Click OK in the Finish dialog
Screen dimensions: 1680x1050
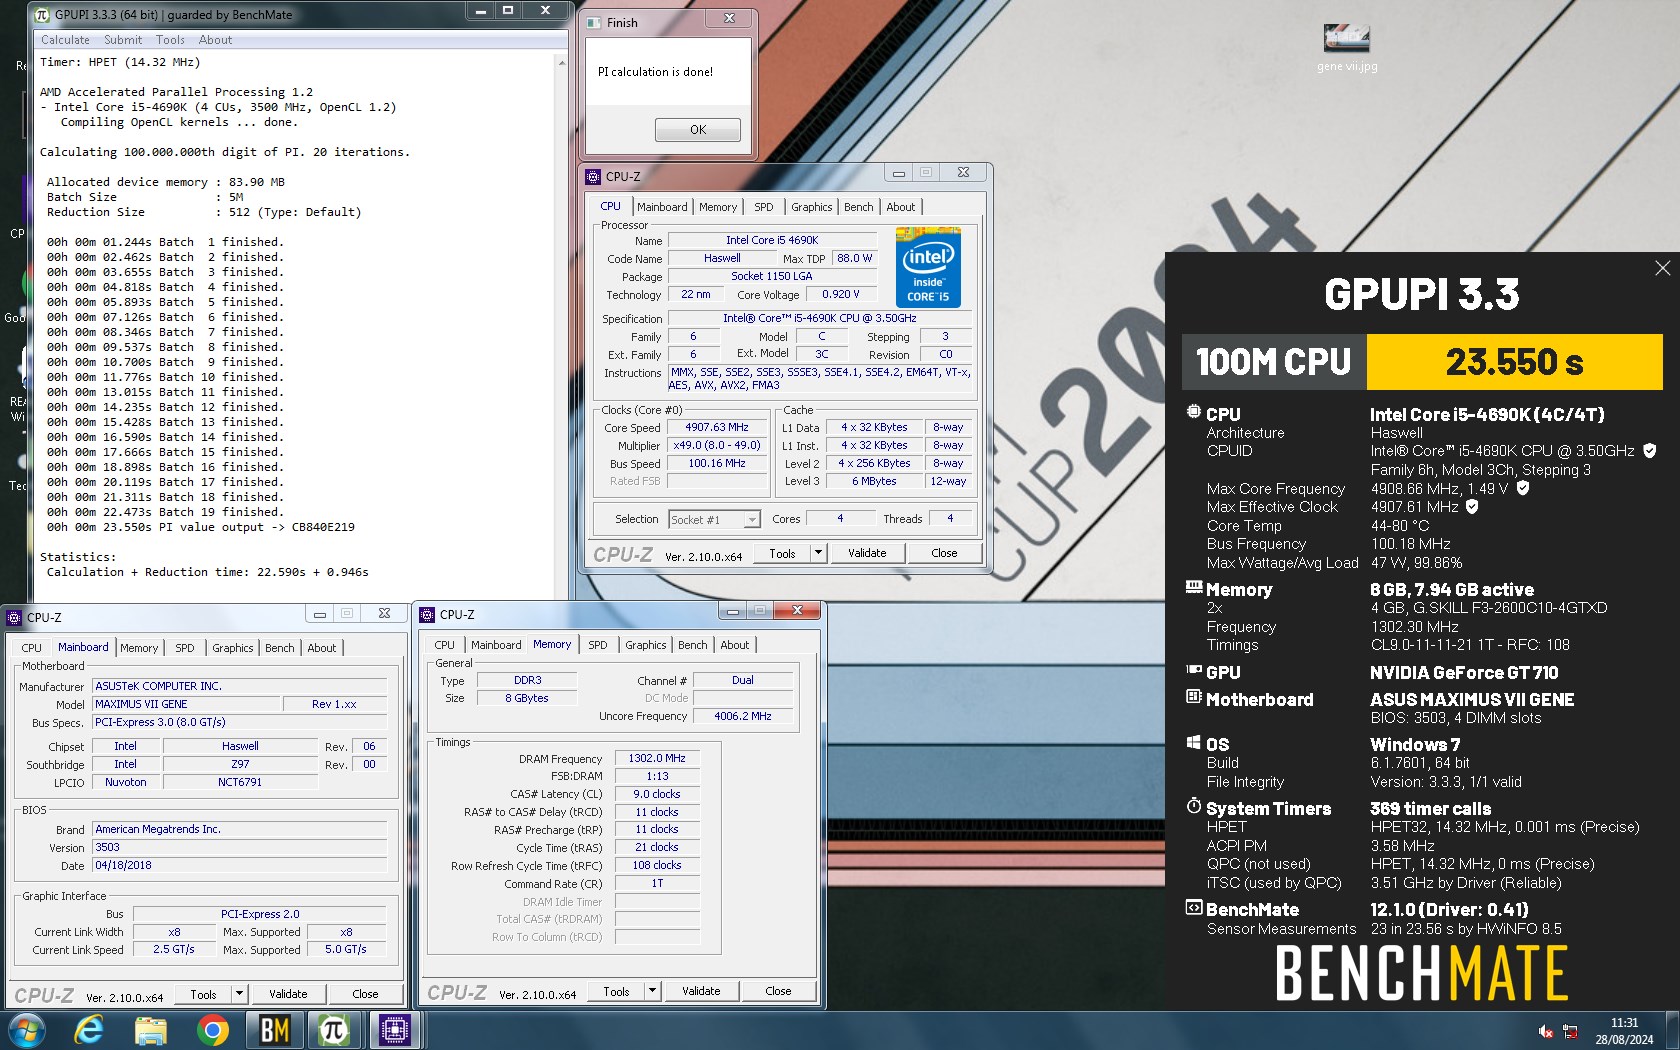tap(698, 130)
